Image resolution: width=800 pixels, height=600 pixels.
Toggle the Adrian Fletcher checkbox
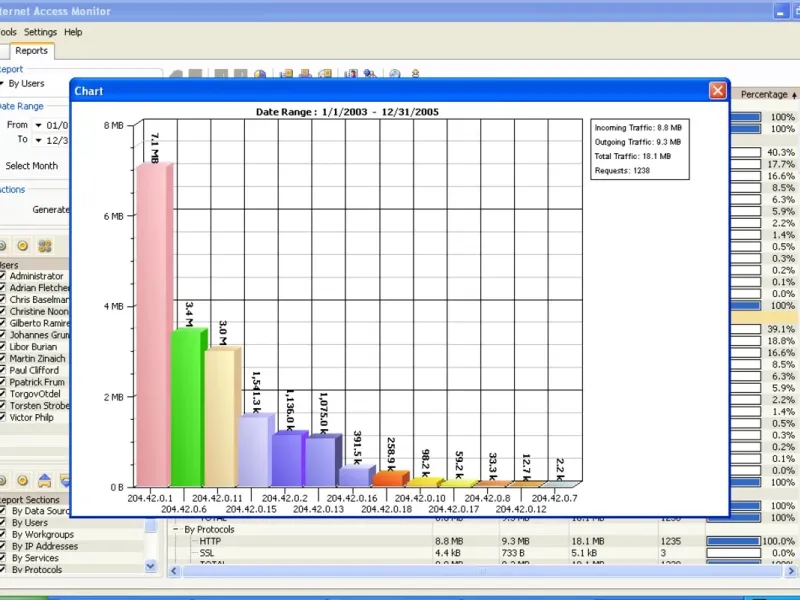click(2, 288)
